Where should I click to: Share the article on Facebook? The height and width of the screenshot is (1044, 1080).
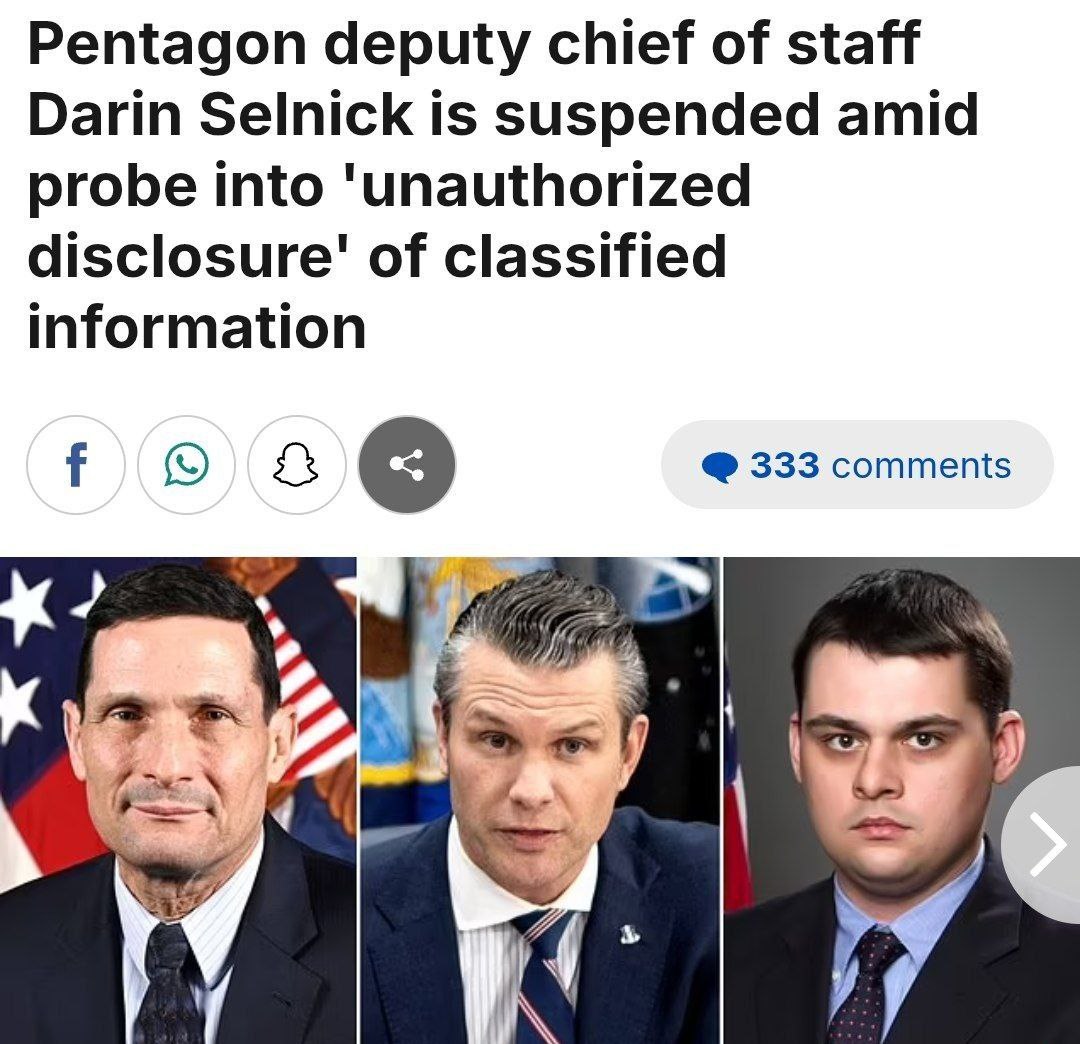(76, 465)
